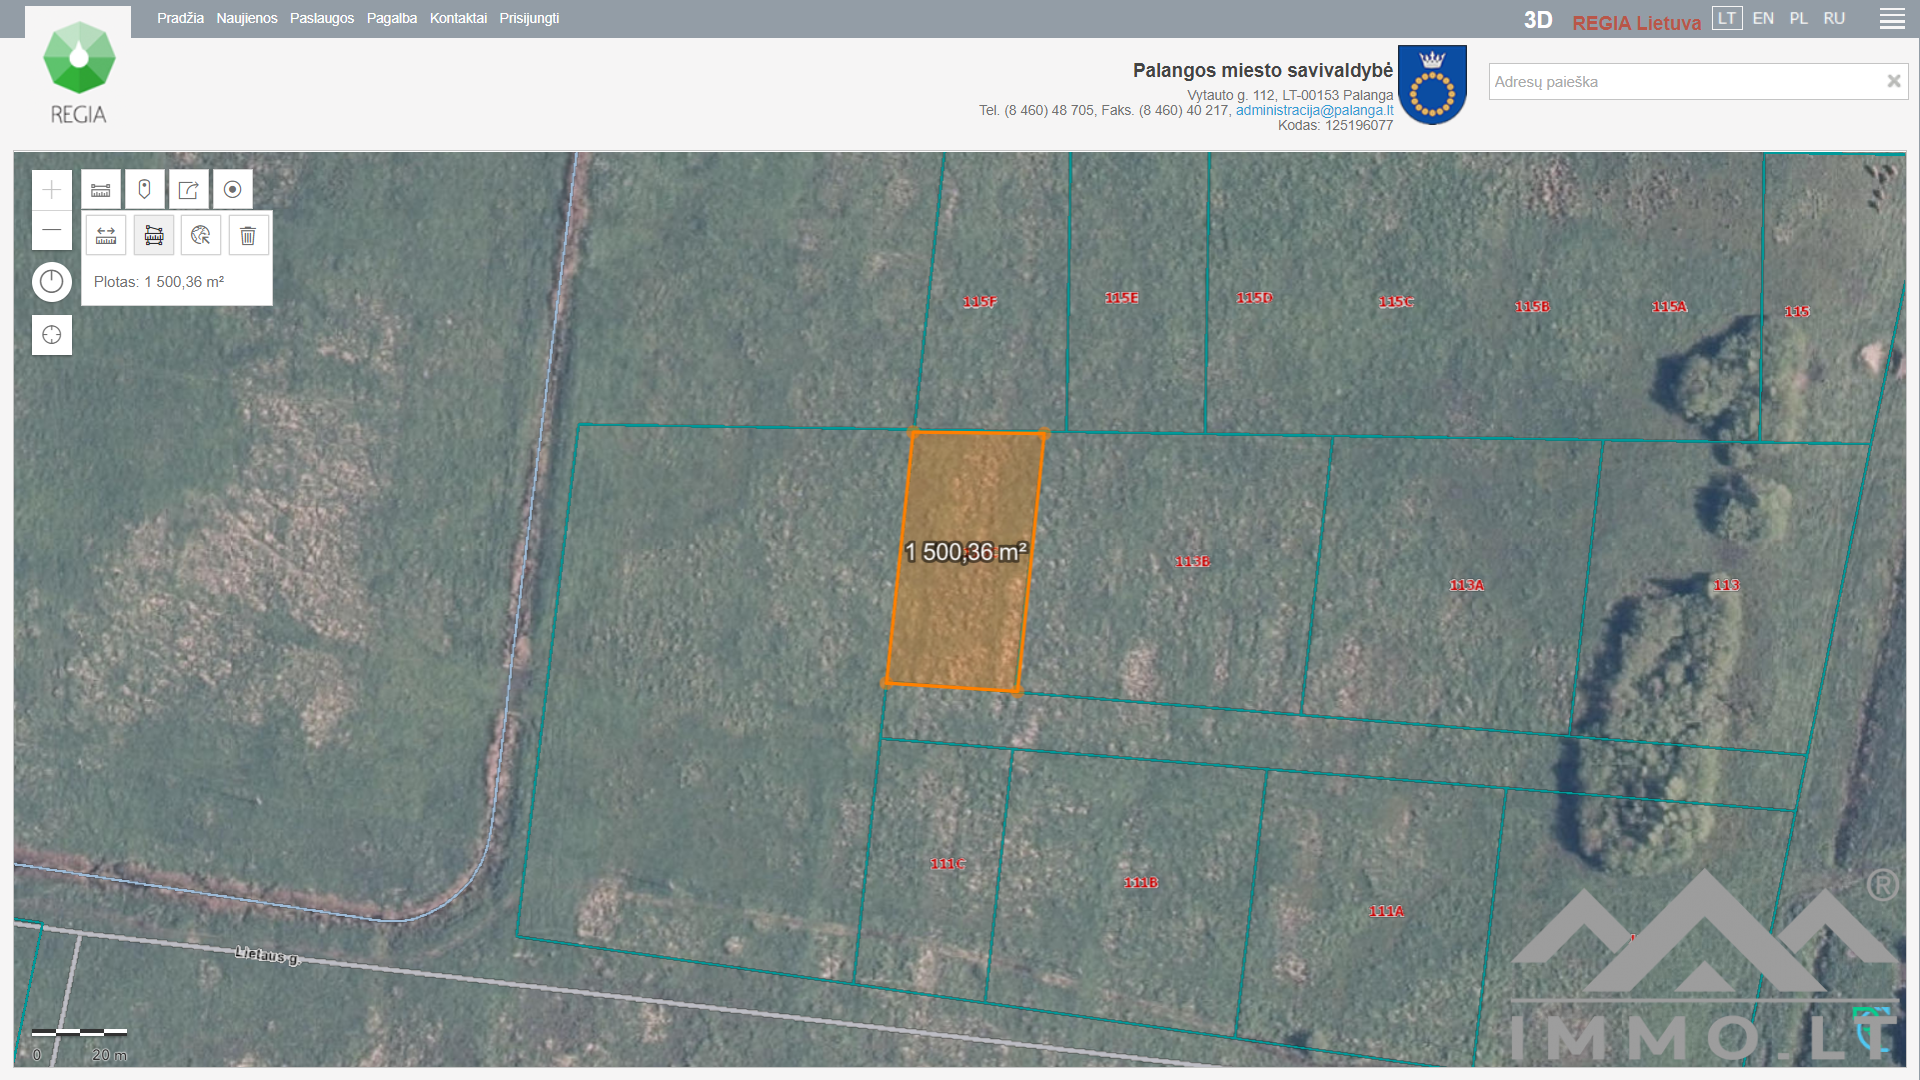Image resolution: width=1920 pixels, height=1080 pixels.
Task: Clear the address search field
Action: (x=1893, y=81)
